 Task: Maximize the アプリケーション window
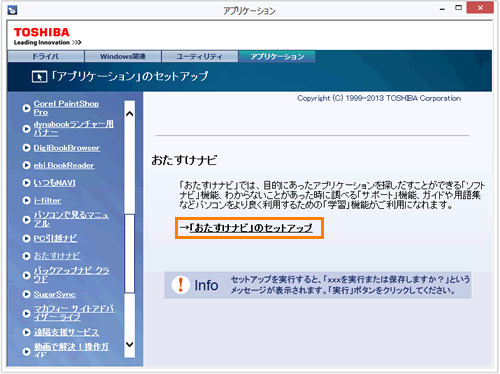click(459, 8)
